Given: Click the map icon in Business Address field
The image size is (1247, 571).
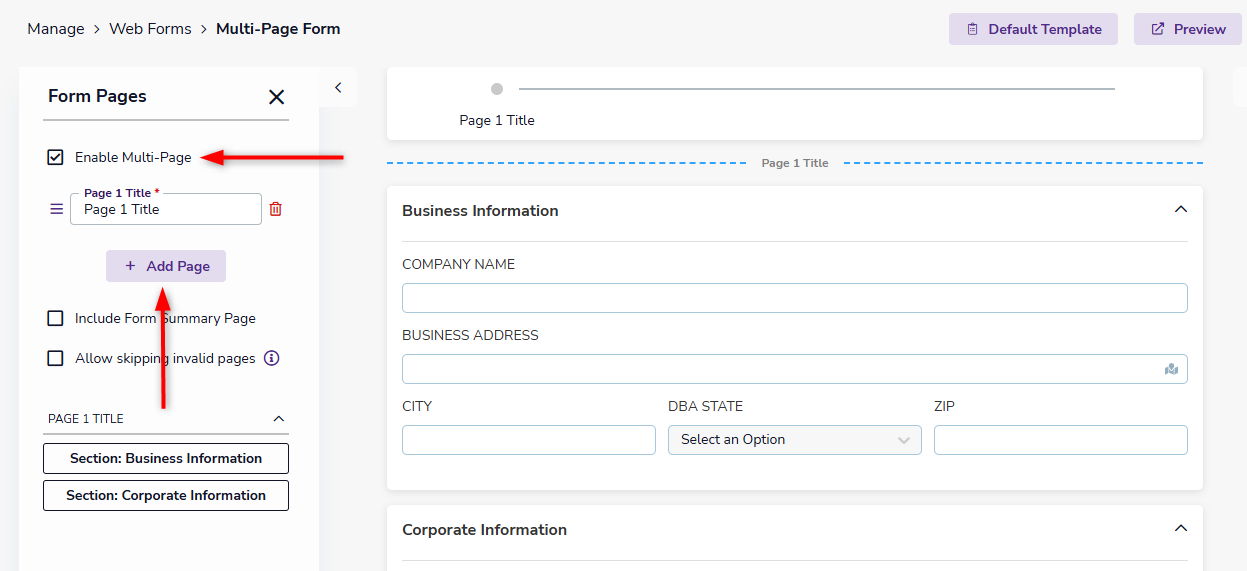Looking at the screenshot, I should coord(1171,369).
